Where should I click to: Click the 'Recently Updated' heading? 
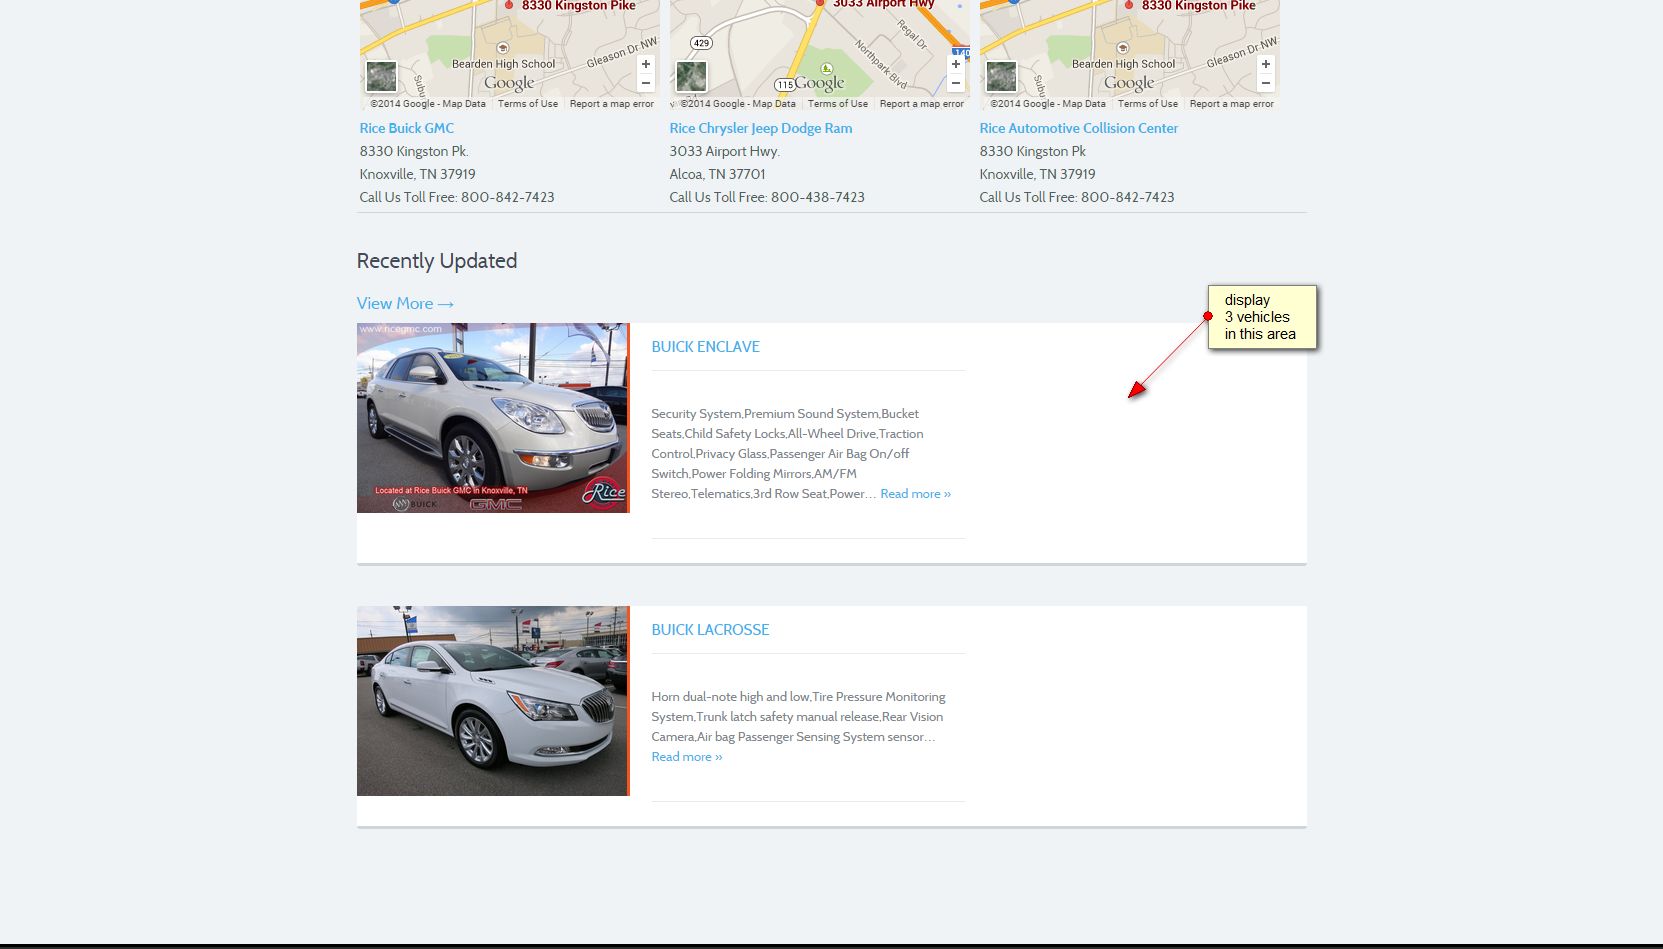(437, 261)
